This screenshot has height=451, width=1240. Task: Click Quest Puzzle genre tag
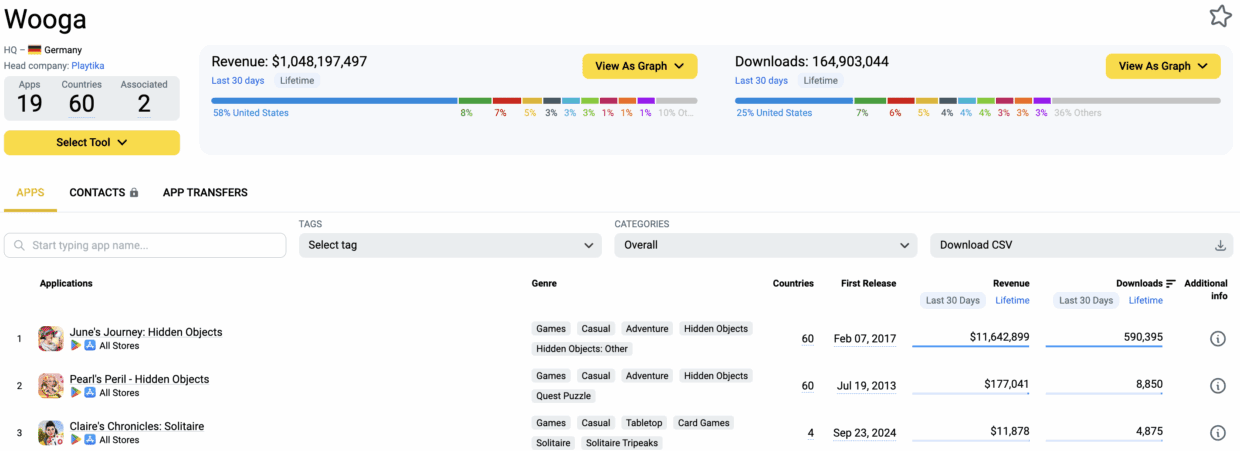[564, 396]
